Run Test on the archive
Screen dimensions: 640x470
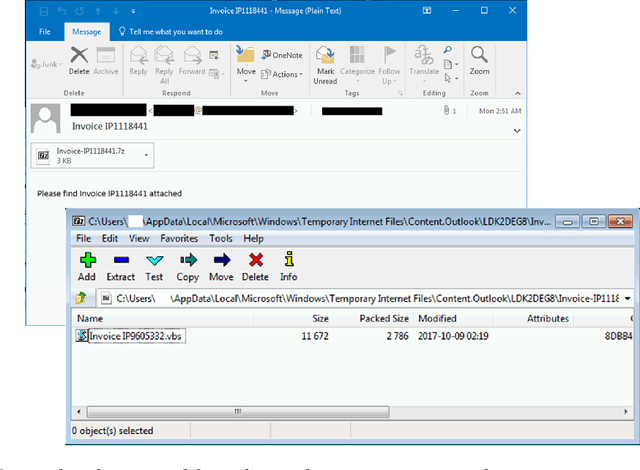coord(154,265)
